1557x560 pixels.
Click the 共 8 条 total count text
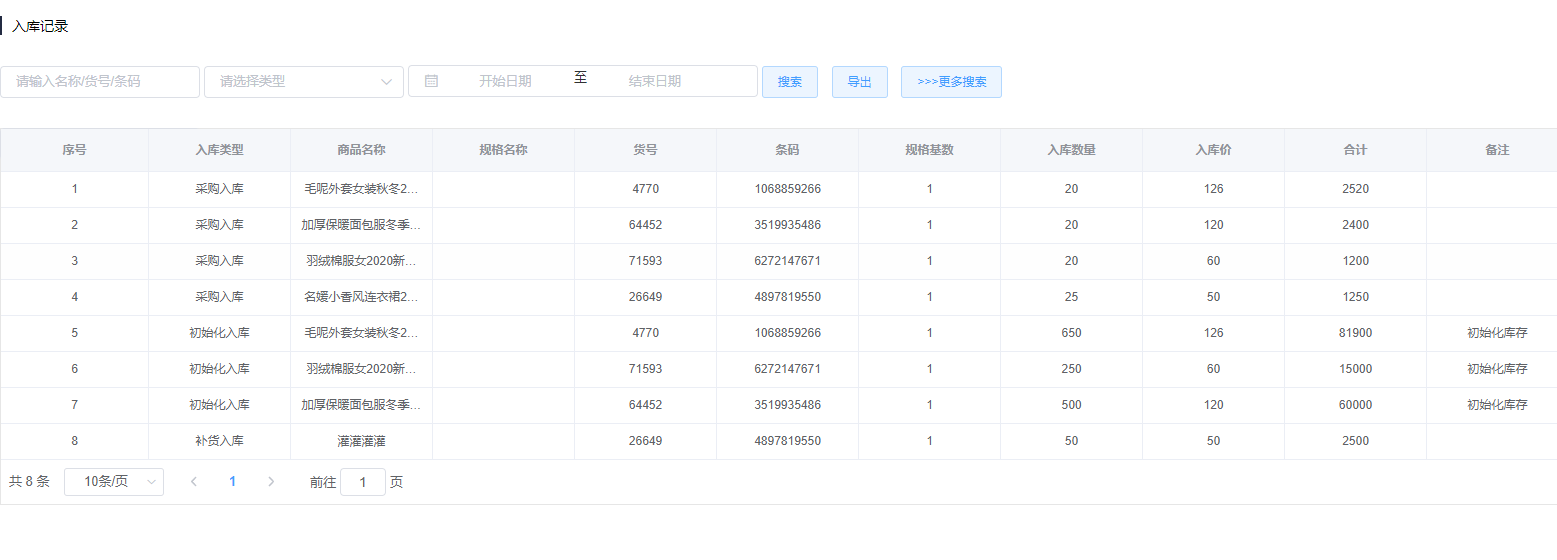(29, 482)
